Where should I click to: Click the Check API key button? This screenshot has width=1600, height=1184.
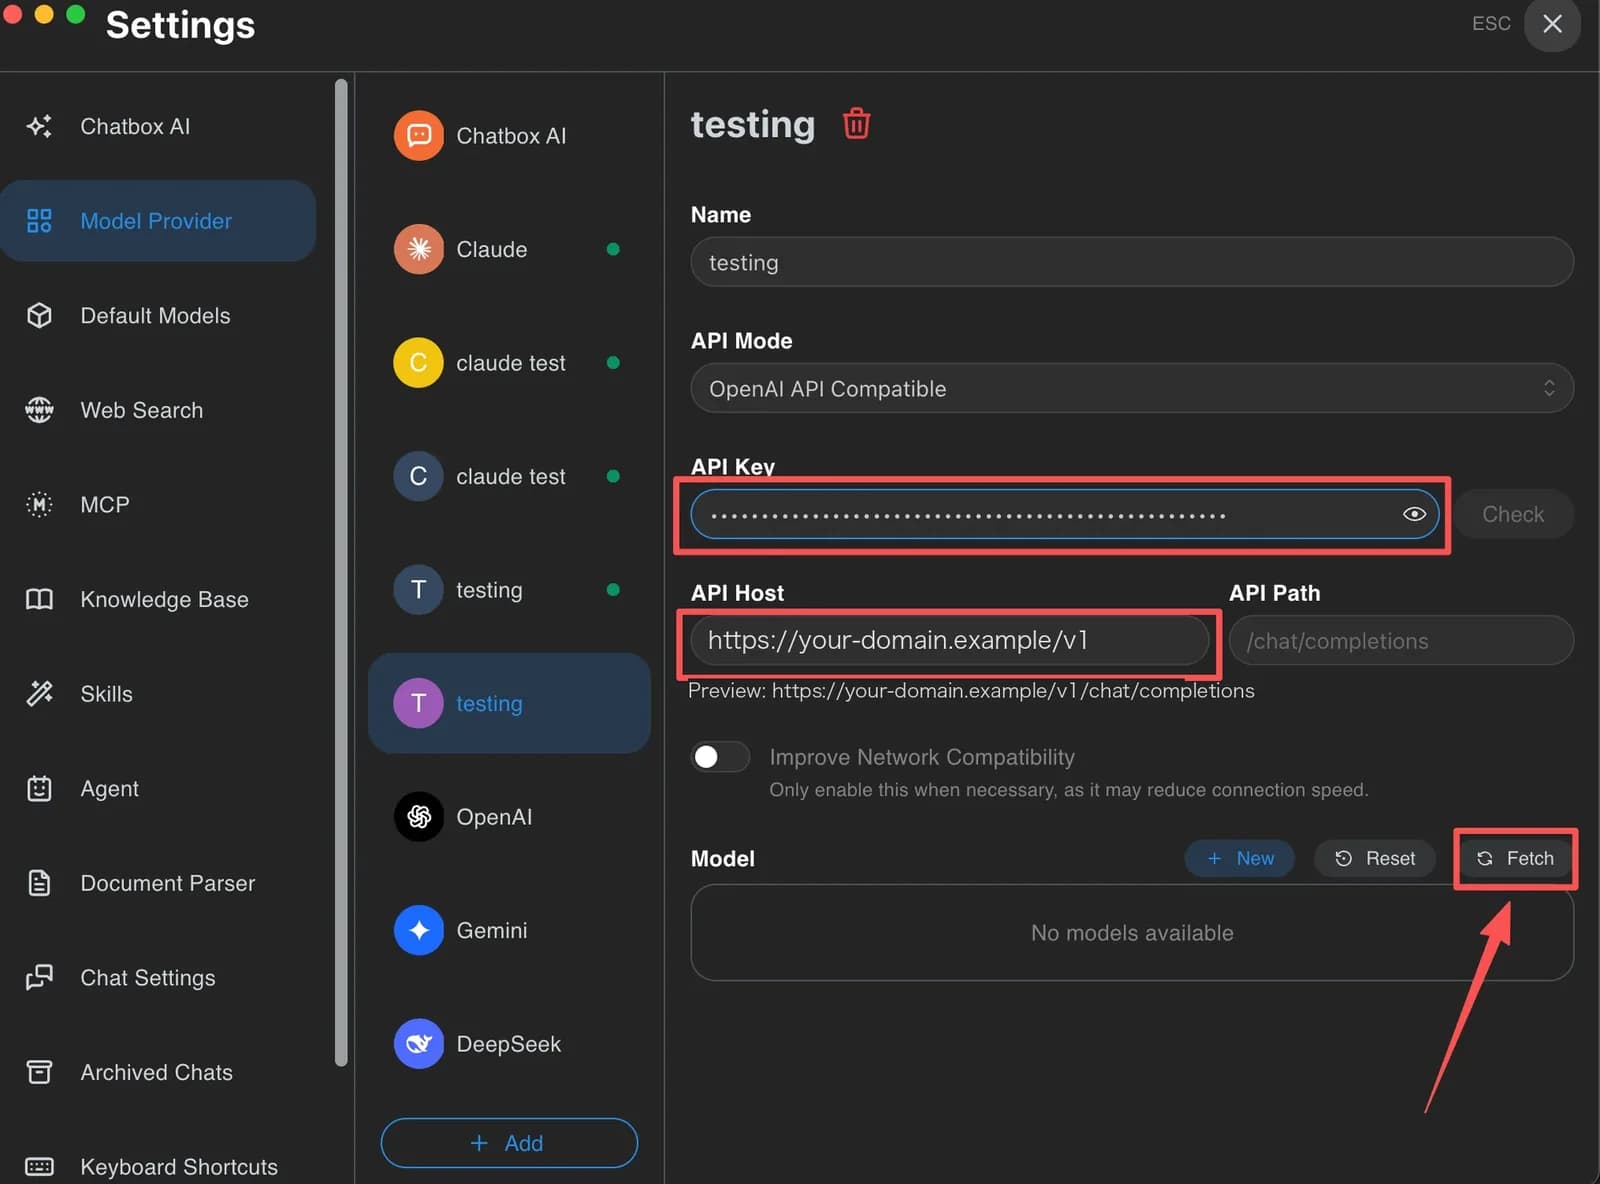(x=1513, y=514)
